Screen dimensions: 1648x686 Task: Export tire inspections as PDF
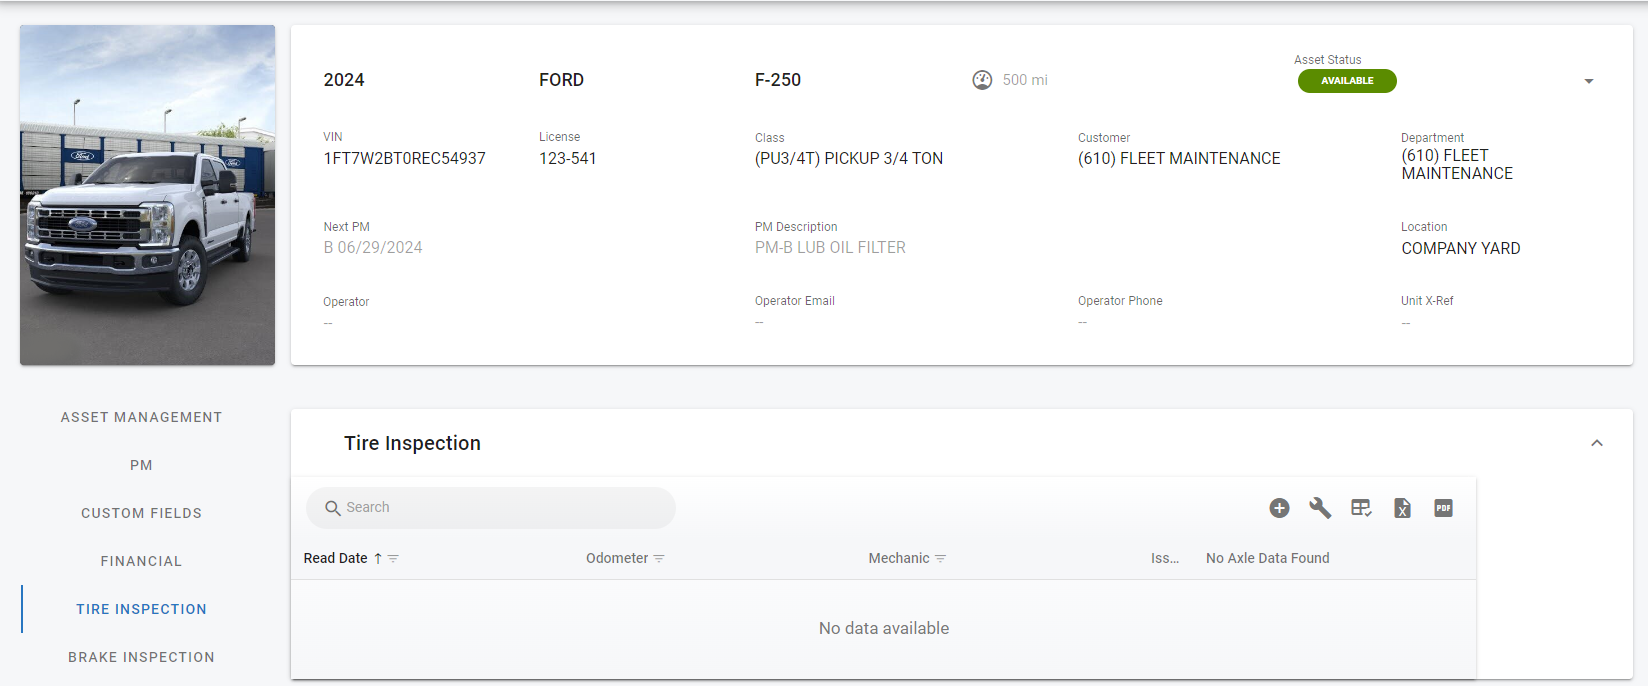1443,508
